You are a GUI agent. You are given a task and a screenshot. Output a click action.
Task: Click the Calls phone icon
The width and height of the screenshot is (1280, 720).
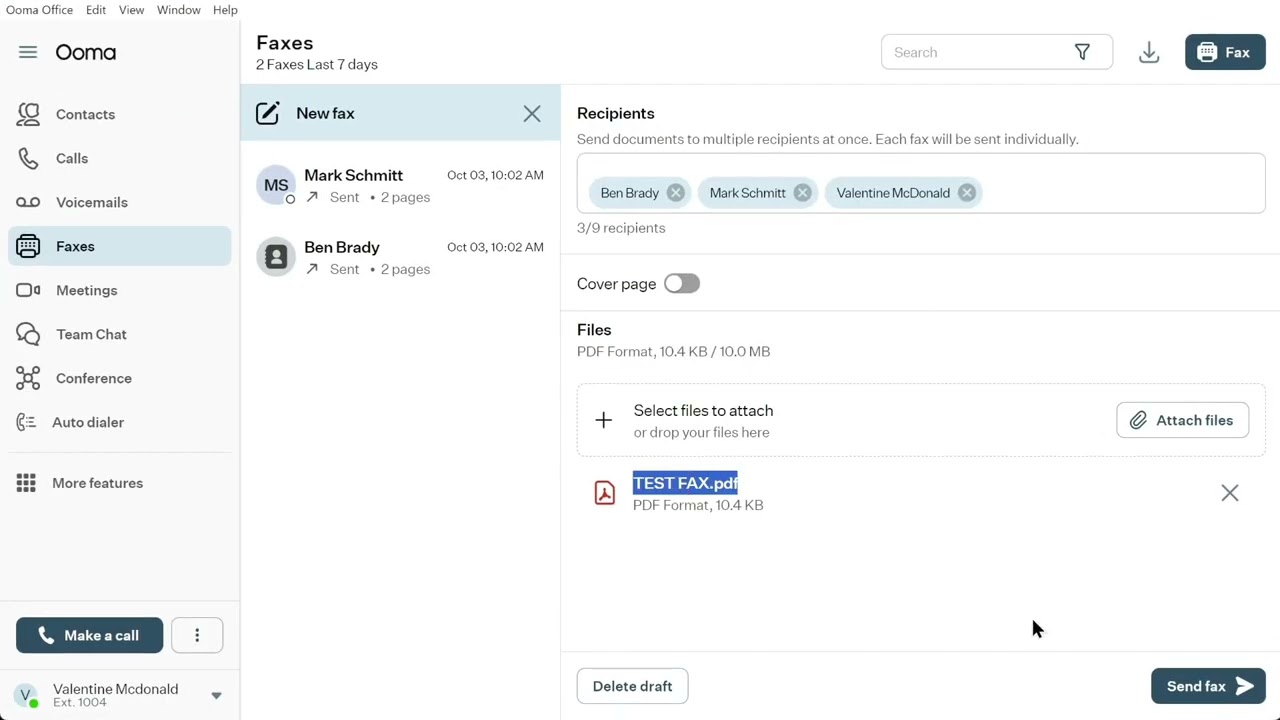[28, 158]
